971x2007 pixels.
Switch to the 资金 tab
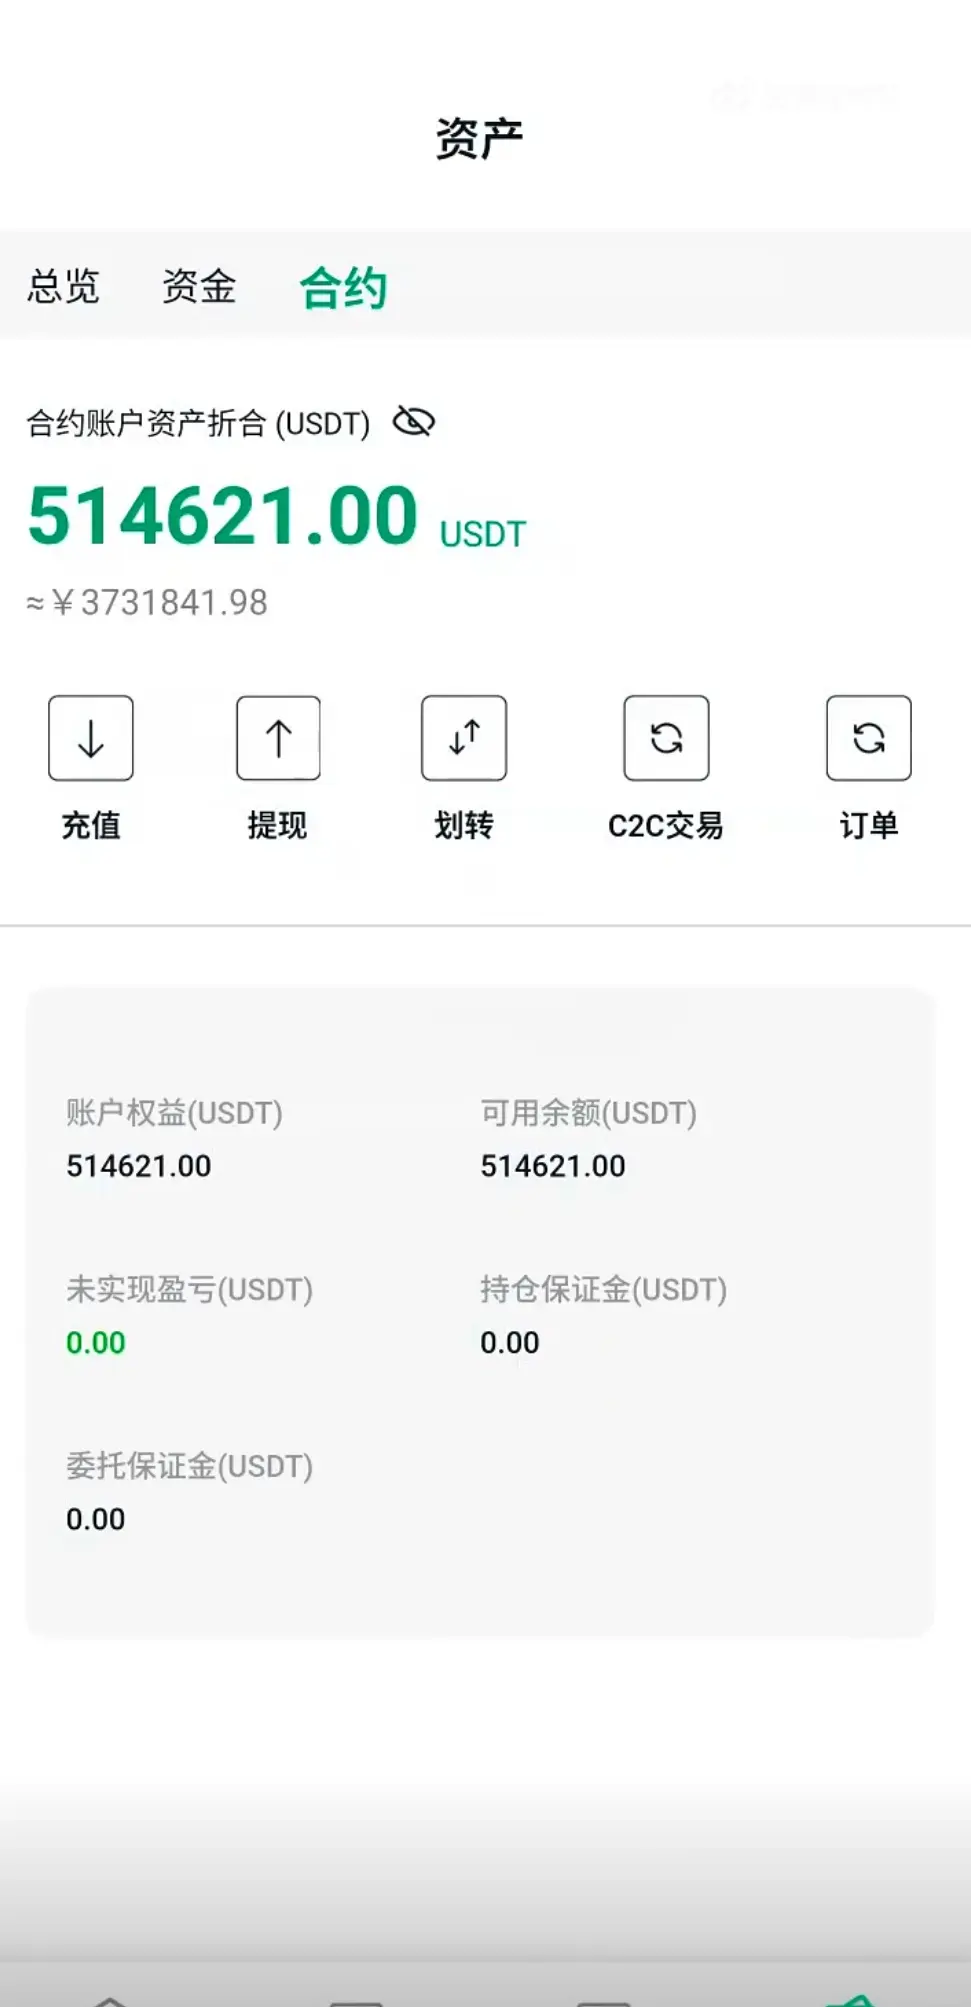199,287
